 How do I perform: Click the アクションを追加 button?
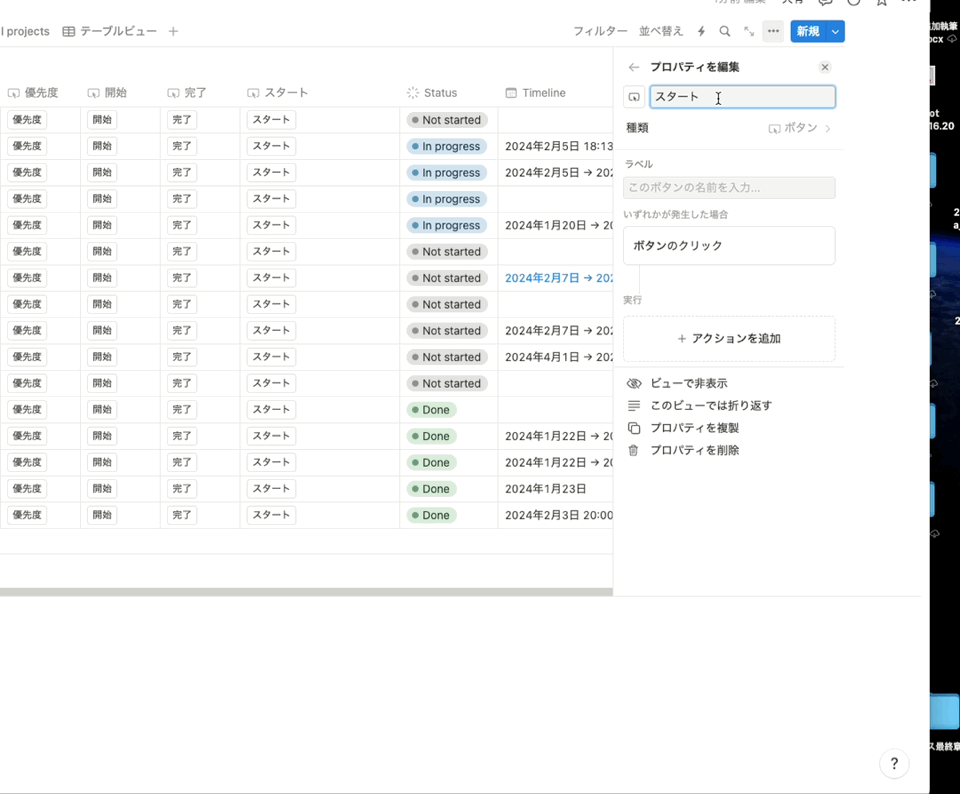[x=728, y=339]
